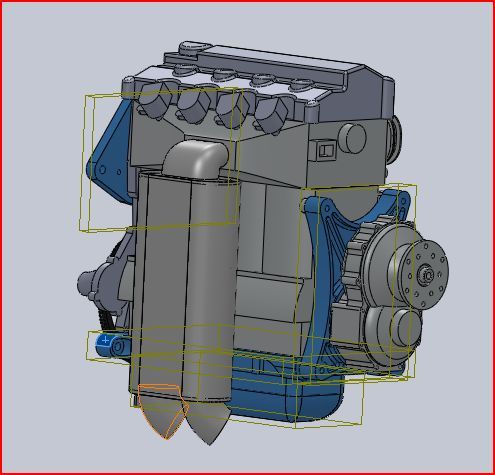Click the round plug on cylinder head side
Screen dimensions: 495x475
coord(352,138)
